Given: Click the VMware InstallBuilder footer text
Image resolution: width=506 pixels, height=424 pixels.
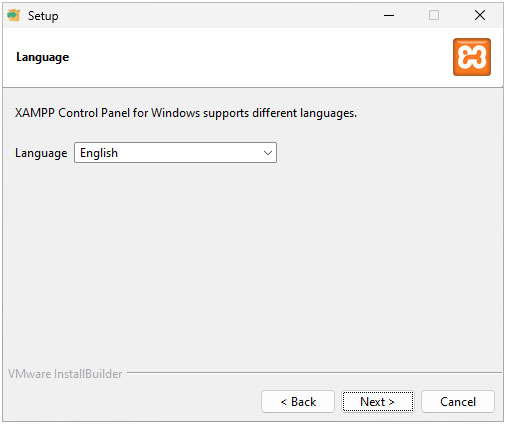Looking at the screenshot, I should [65, 374].
